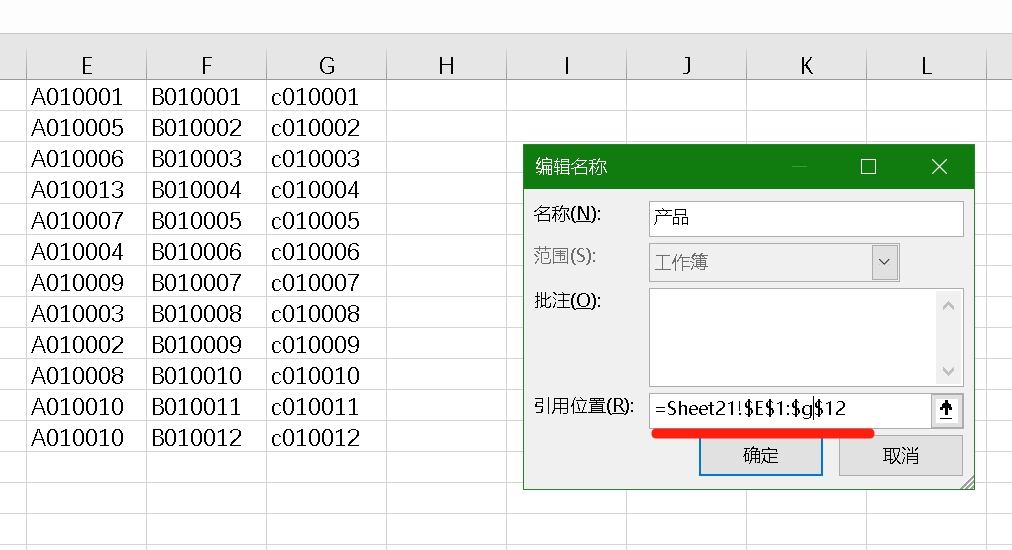This screenshot has height=550, width=1012.
Task: Select cell containing c010005
Action: click(x=327, y=220)
